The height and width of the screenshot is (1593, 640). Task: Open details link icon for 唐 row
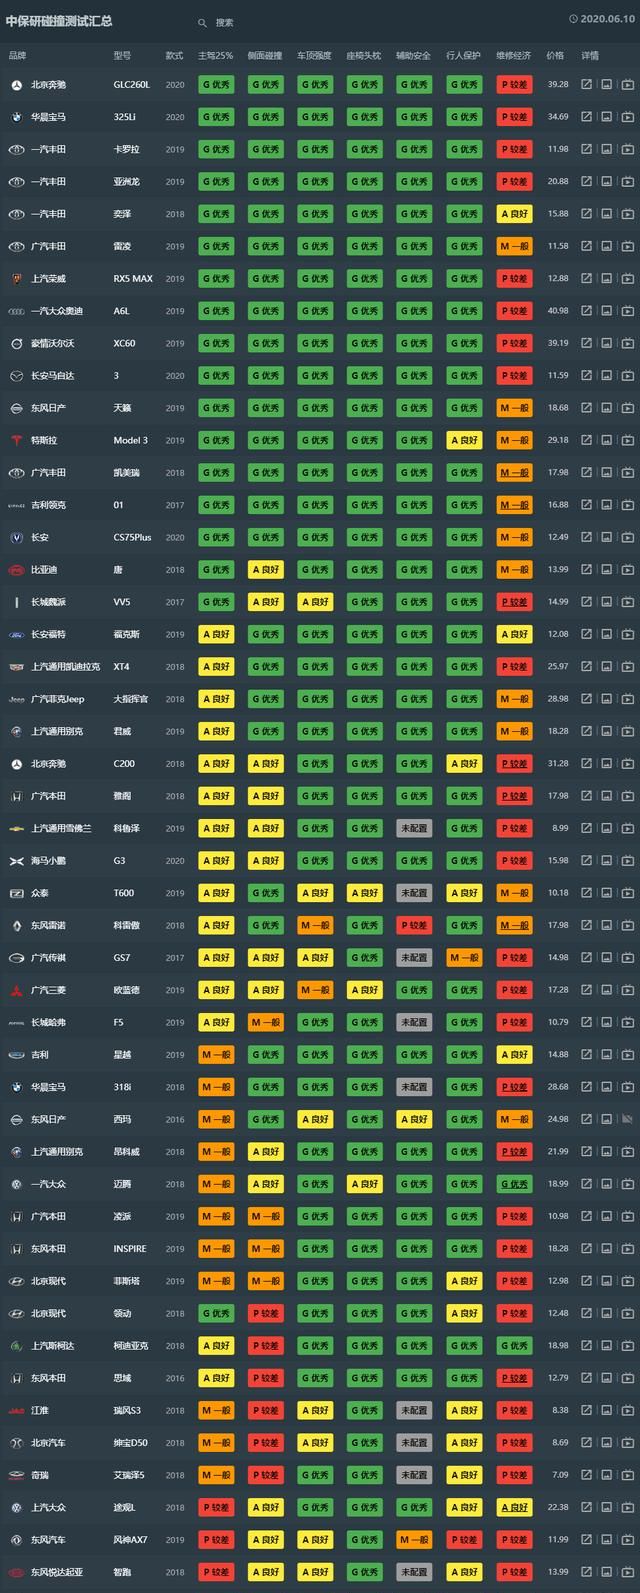point(587,570)
